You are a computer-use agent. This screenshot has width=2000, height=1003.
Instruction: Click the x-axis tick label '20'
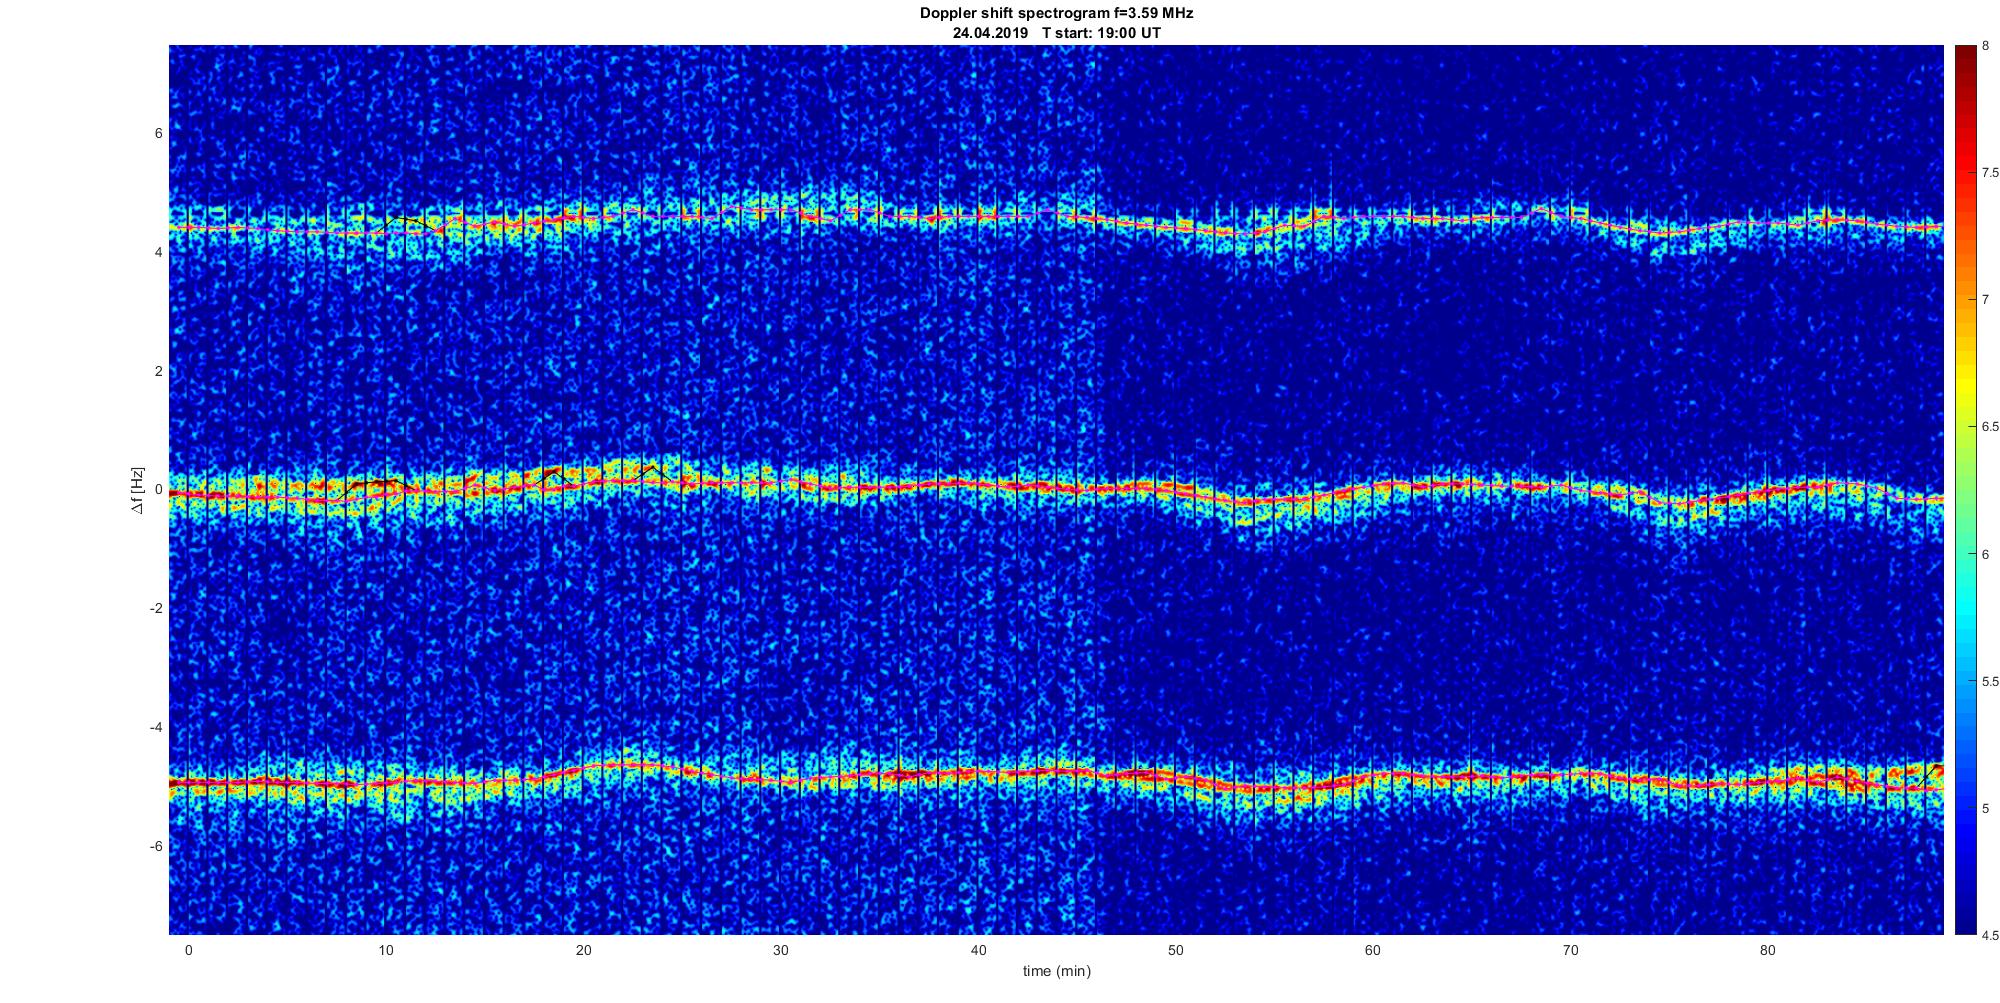click(583, 951)
